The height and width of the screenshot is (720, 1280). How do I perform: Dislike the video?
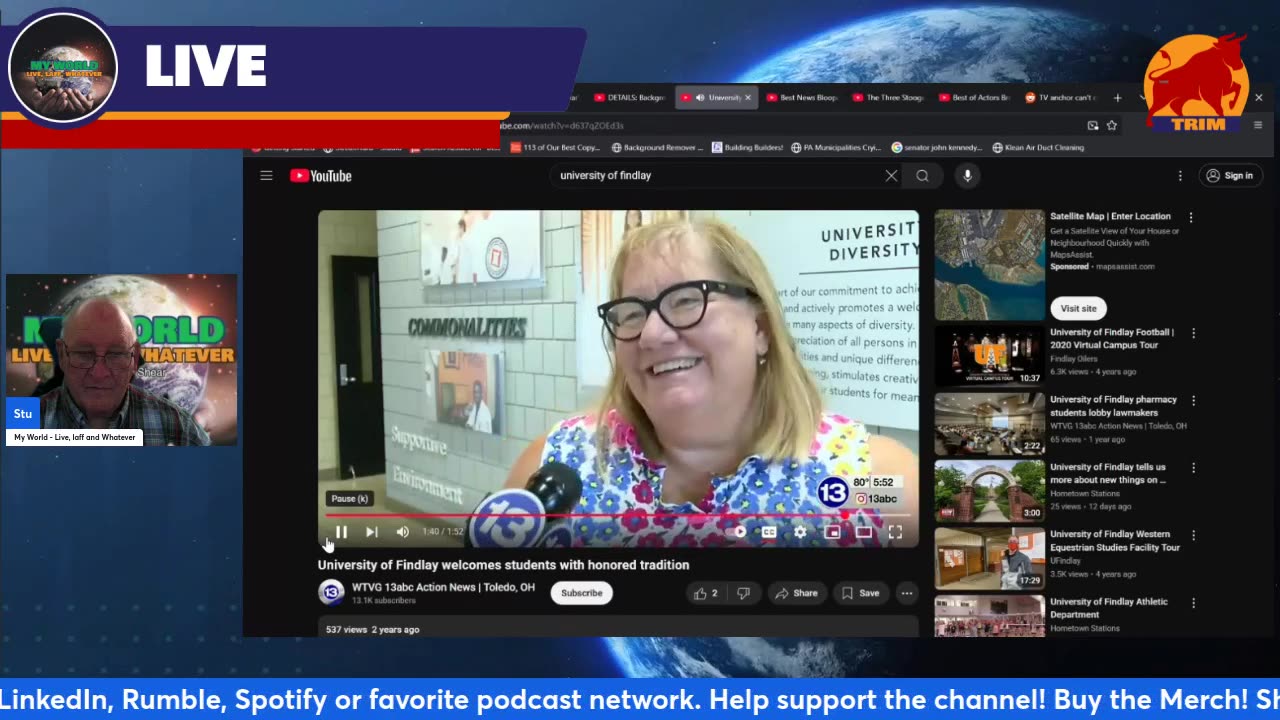(x=743, y=593)
